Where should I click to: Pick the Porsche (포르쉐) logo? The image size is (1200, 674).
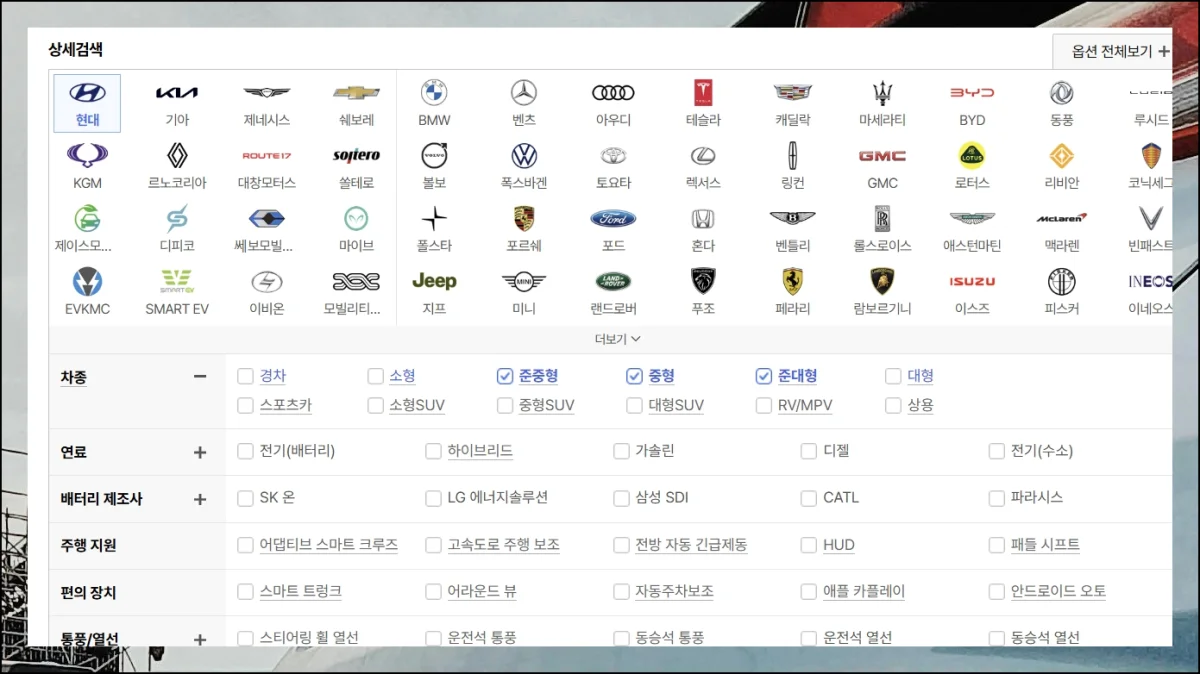524,218
